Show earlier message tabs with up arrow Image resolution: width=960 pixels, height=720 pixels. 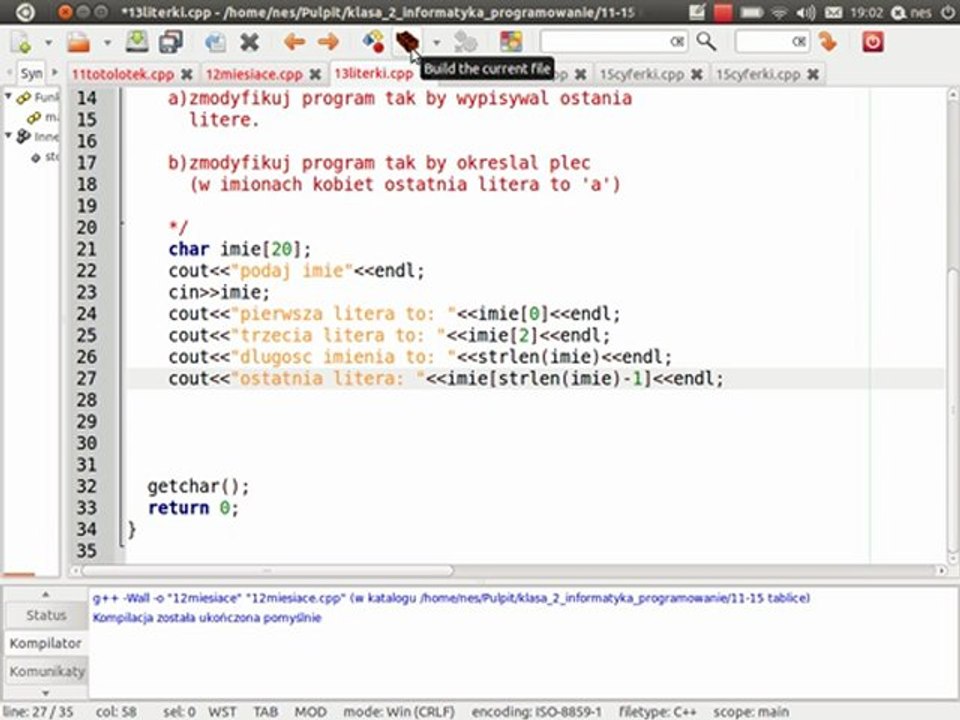(x=46, y=594)
